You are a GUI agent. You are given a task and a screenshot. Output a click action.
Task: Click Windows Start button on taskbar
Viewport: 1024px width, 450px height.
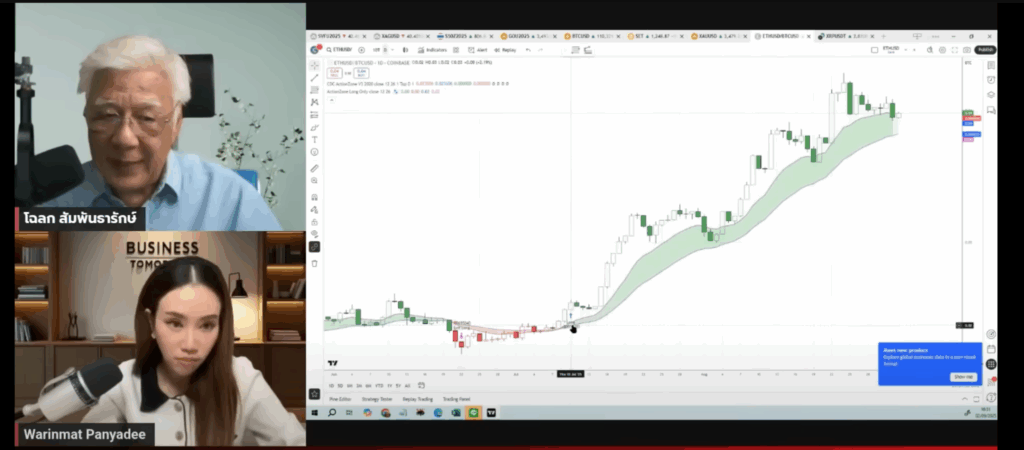314,412
